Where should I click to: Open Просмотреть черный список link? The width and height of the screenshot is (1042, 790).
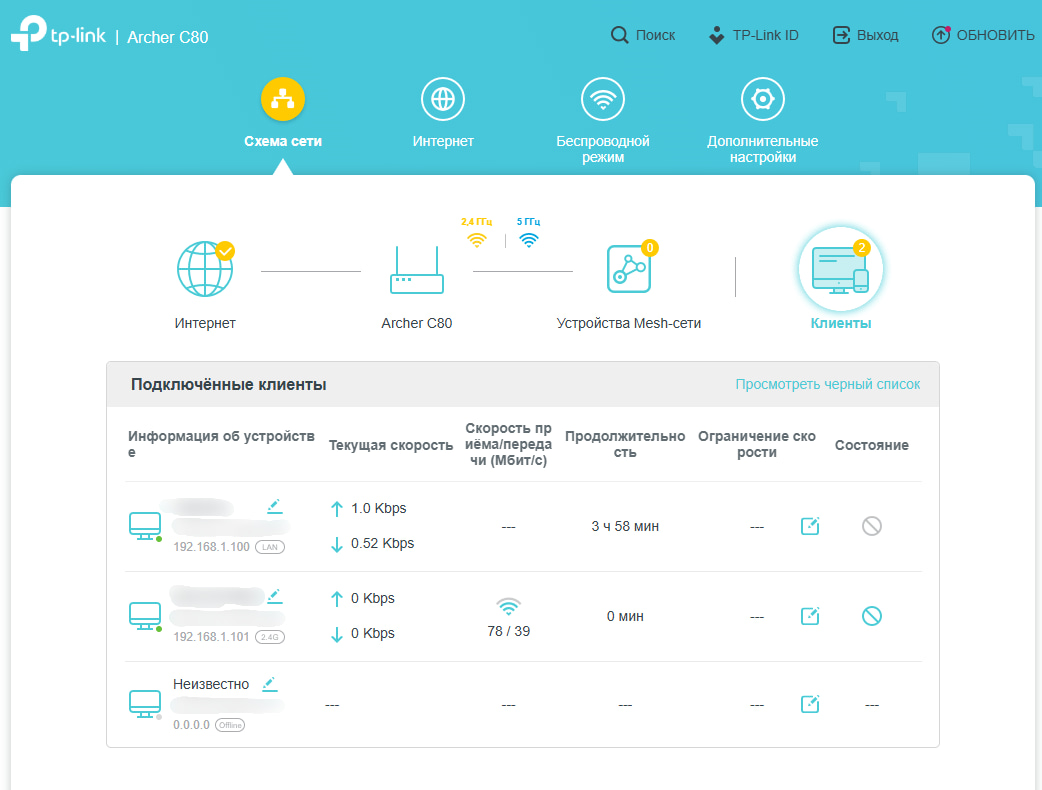[x=827, y=385]
